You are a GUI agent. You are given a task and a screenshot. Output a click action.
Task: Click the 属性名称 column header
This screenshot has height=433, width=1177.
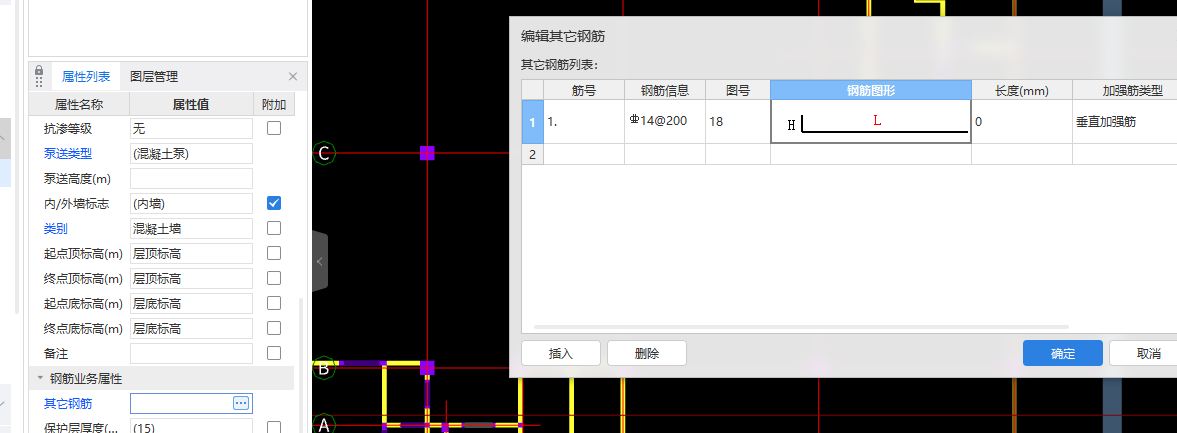coord(79,104)
